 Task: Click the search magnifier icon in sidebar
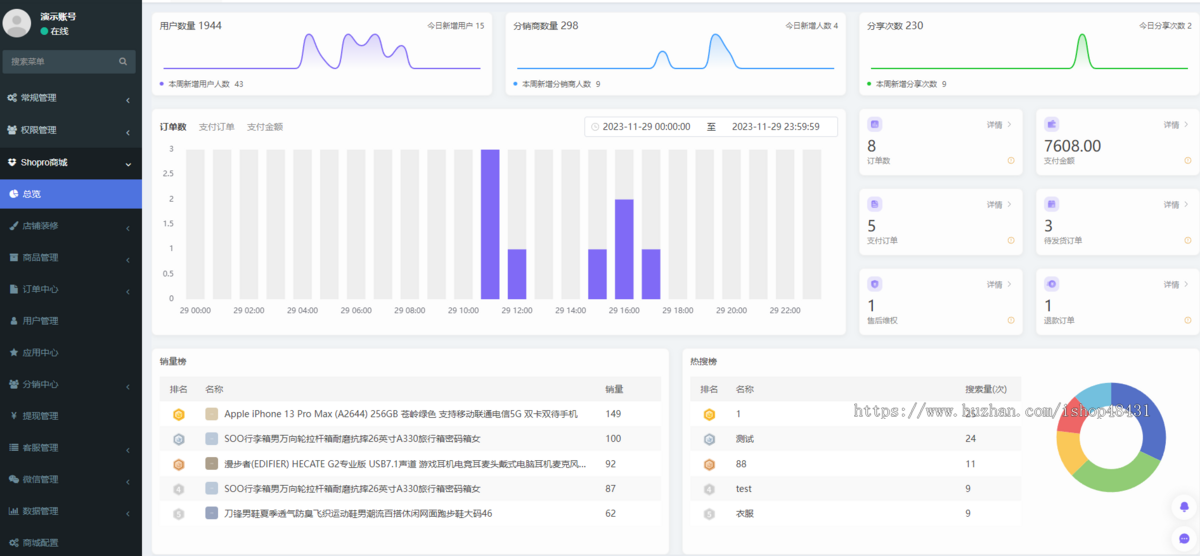123,62
